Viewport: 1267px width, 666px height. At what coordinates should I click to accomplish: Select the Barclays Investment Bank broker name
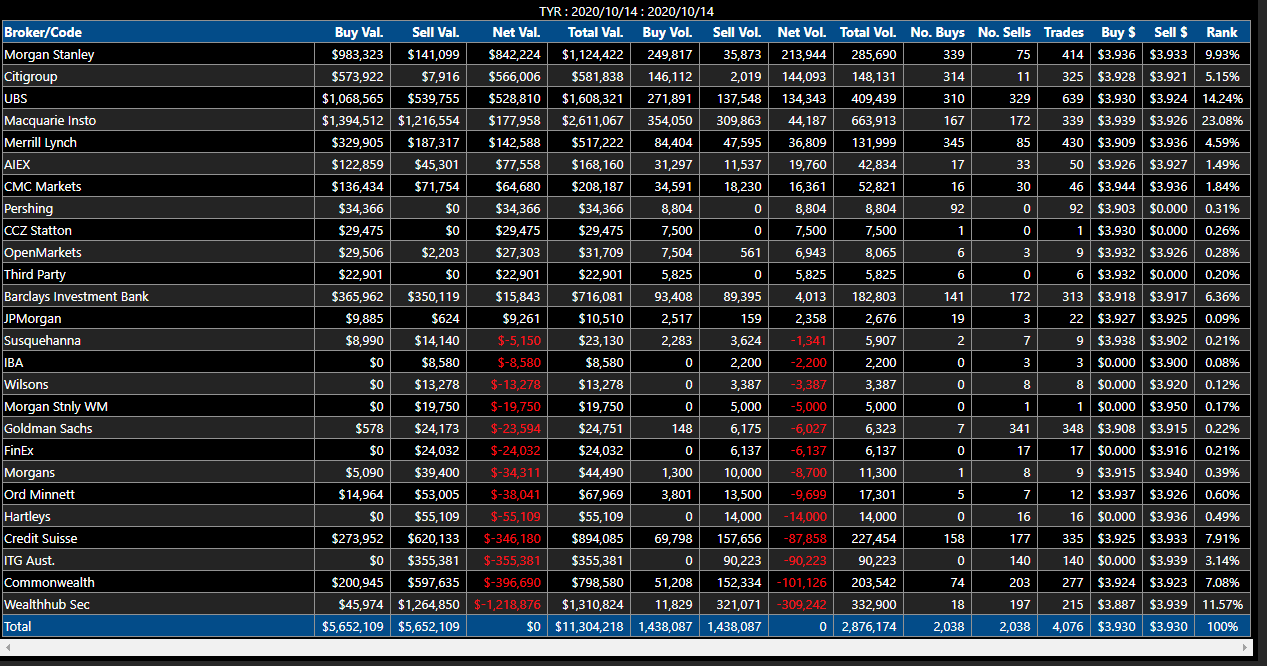(x=76, y=296)
